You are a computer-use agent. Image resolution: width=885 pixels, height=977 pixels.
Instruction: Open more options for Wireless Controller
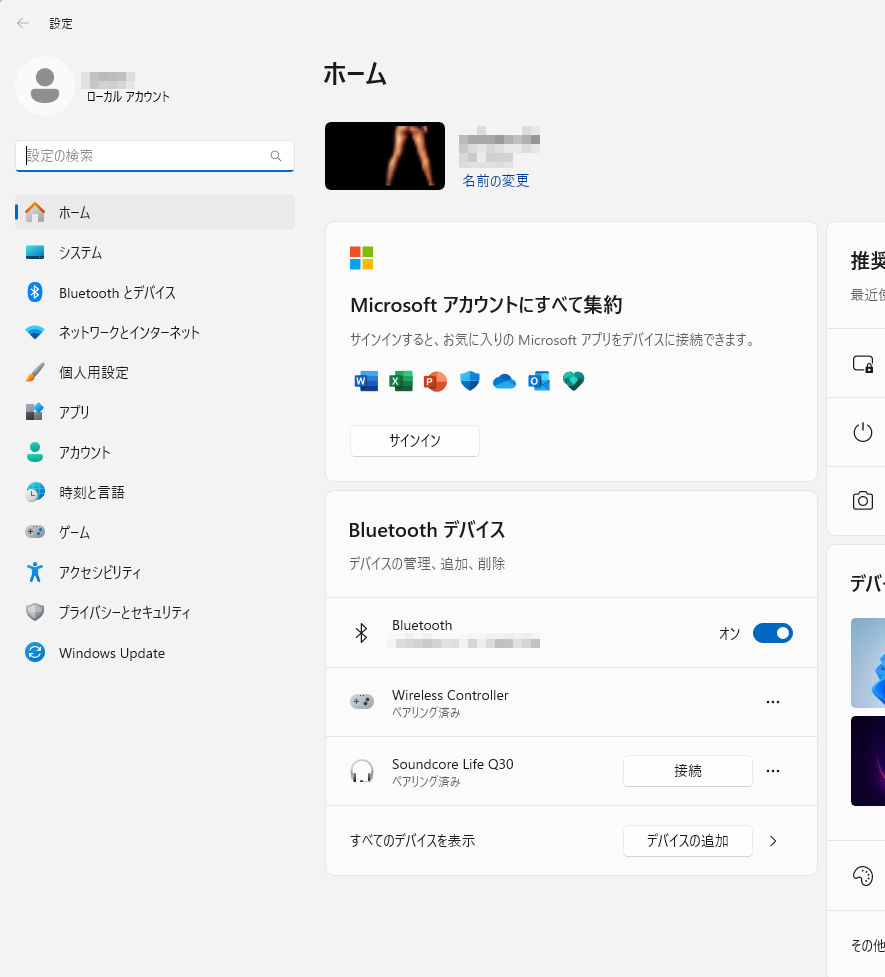772,702
